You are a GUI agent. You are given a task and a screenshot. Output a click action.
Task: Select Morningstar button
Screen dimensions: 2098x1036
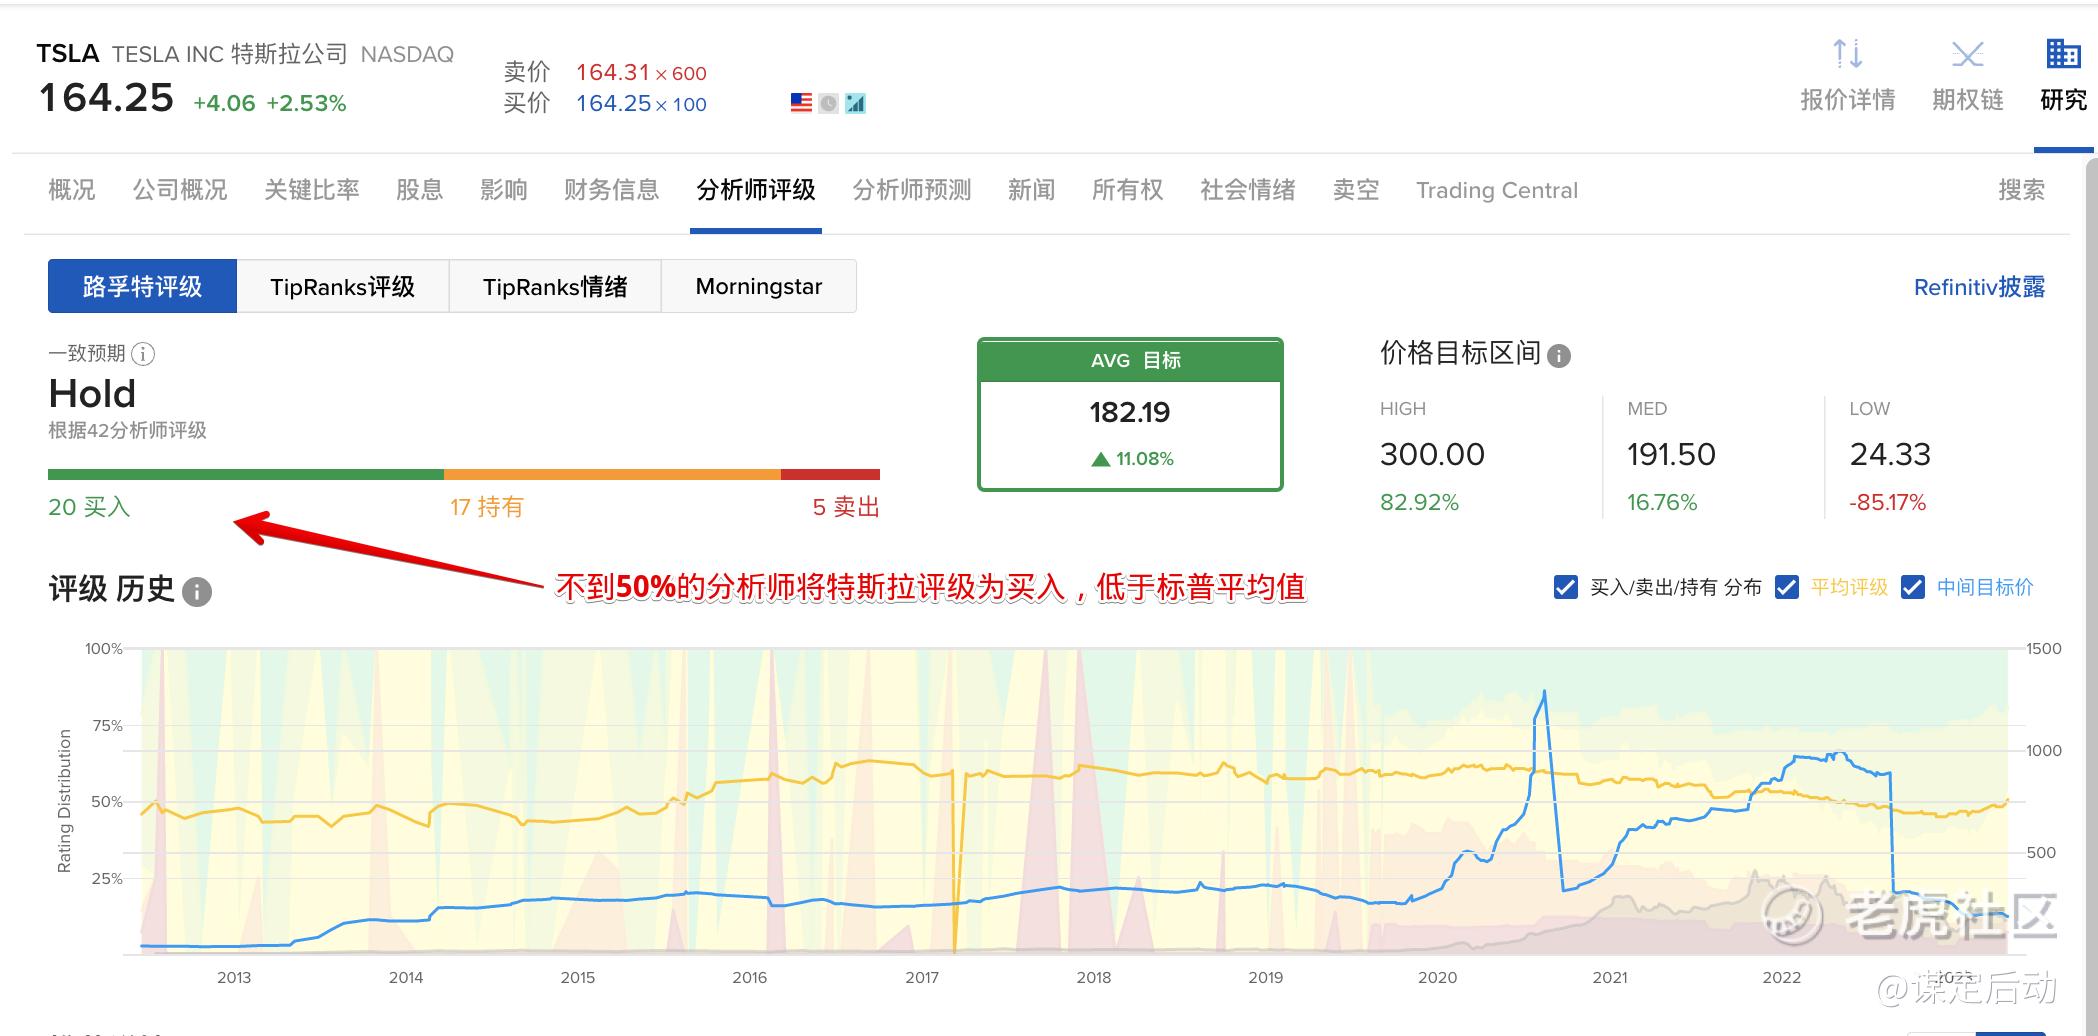click(759, 286)
